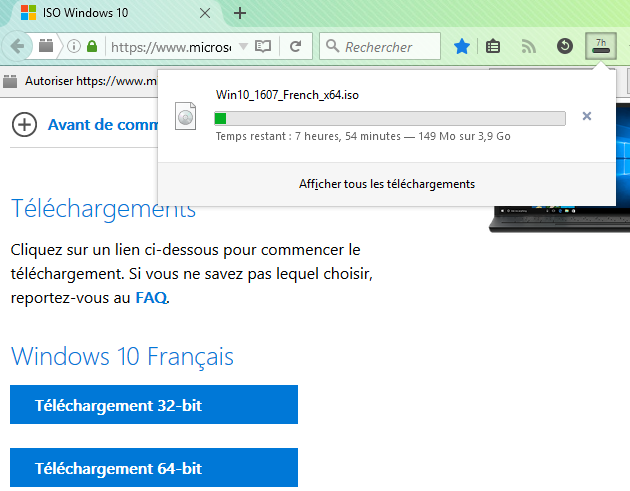Image resolution: width=630 pixels, height=491 pixels.
Task: Click Téléchargement 64-bit button
Action: [x=154, y=468]
